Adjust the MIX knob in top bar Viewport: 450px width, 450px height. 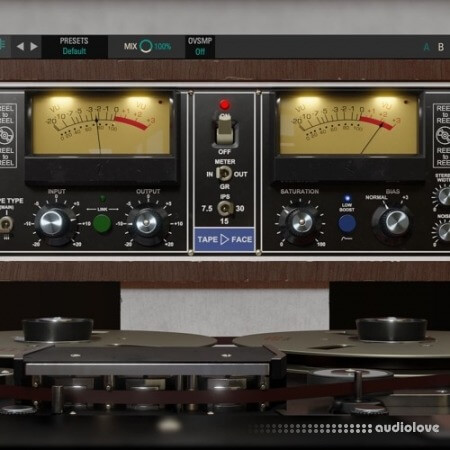(x=146, y=46)
